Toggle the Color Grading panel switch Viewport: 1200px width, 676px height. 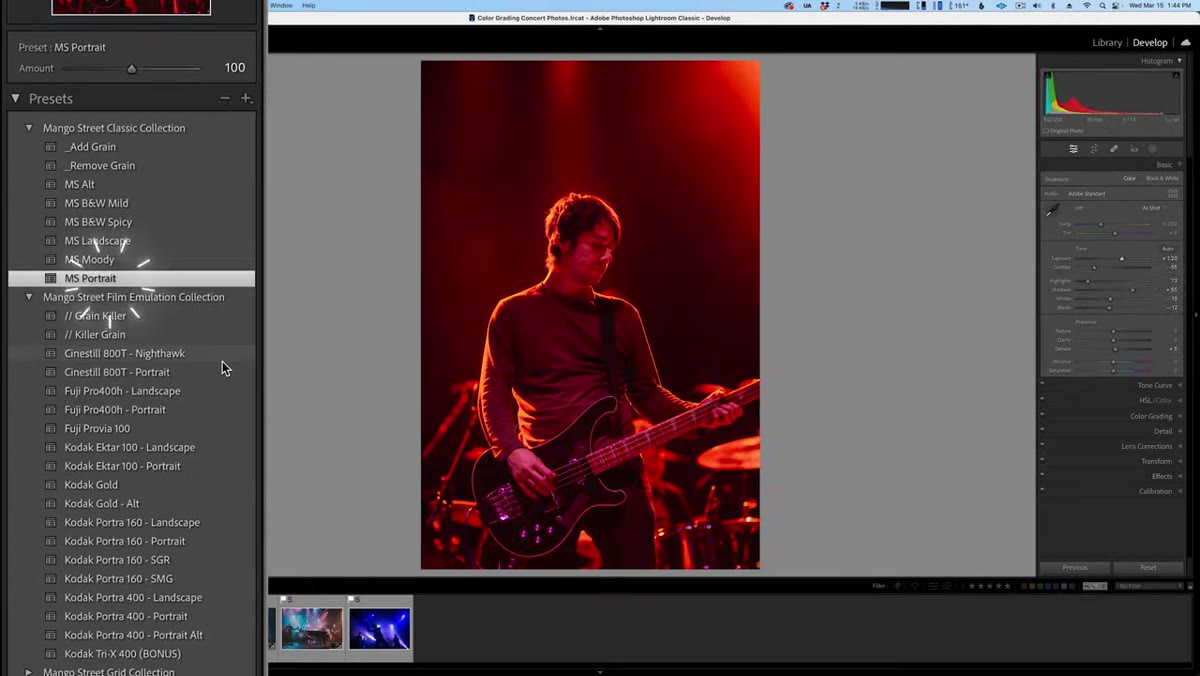[1042, 416]
